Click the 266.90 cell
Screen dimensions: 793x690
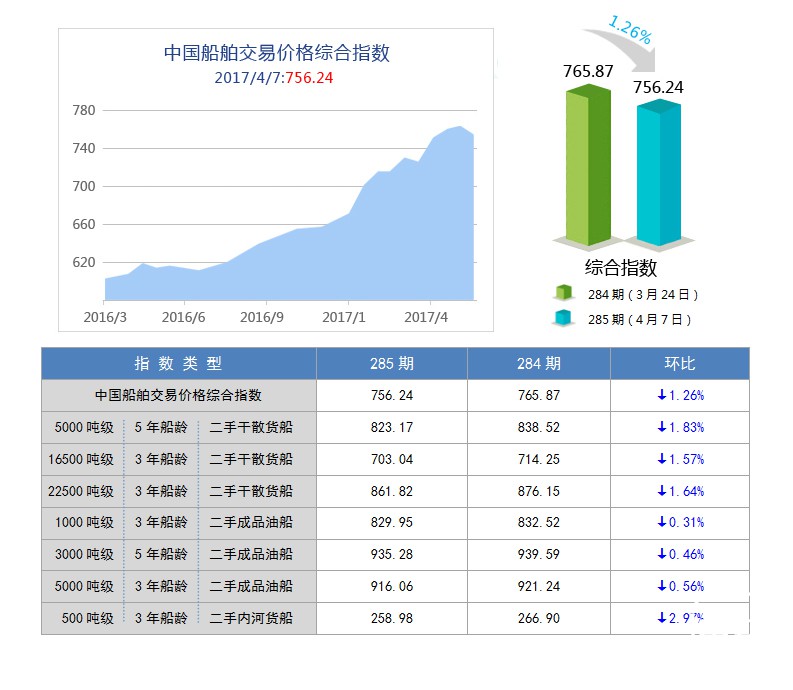[539, 618]
